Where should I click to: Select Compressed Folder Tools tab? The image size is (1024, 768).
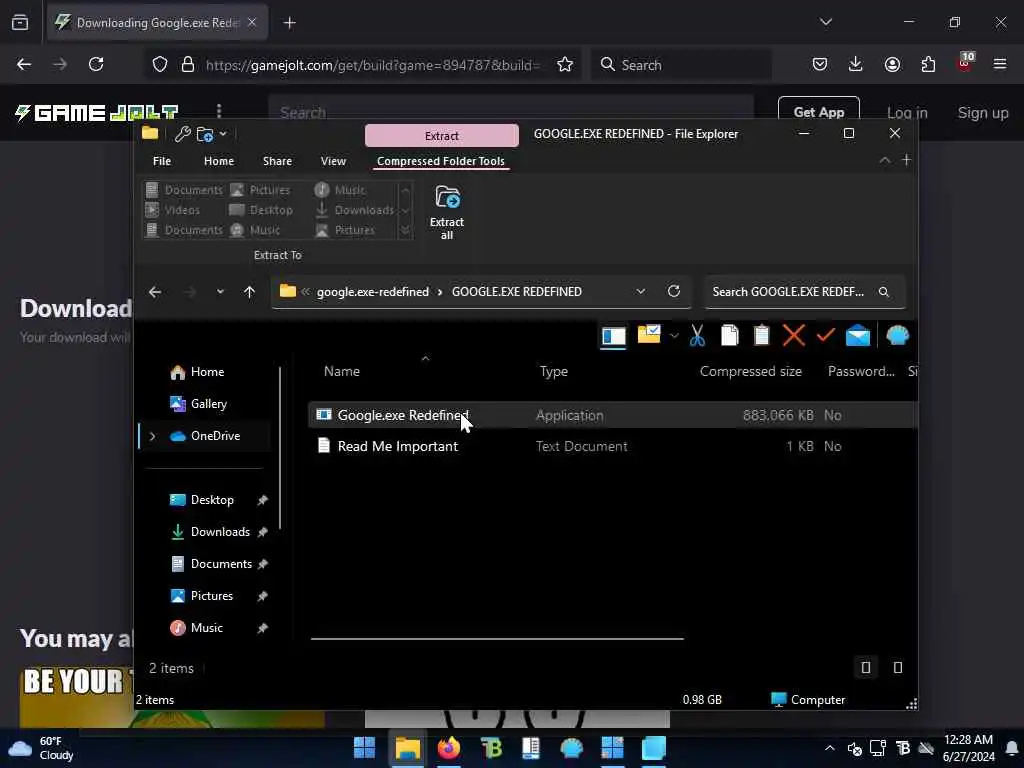click(x=441, y=161)
